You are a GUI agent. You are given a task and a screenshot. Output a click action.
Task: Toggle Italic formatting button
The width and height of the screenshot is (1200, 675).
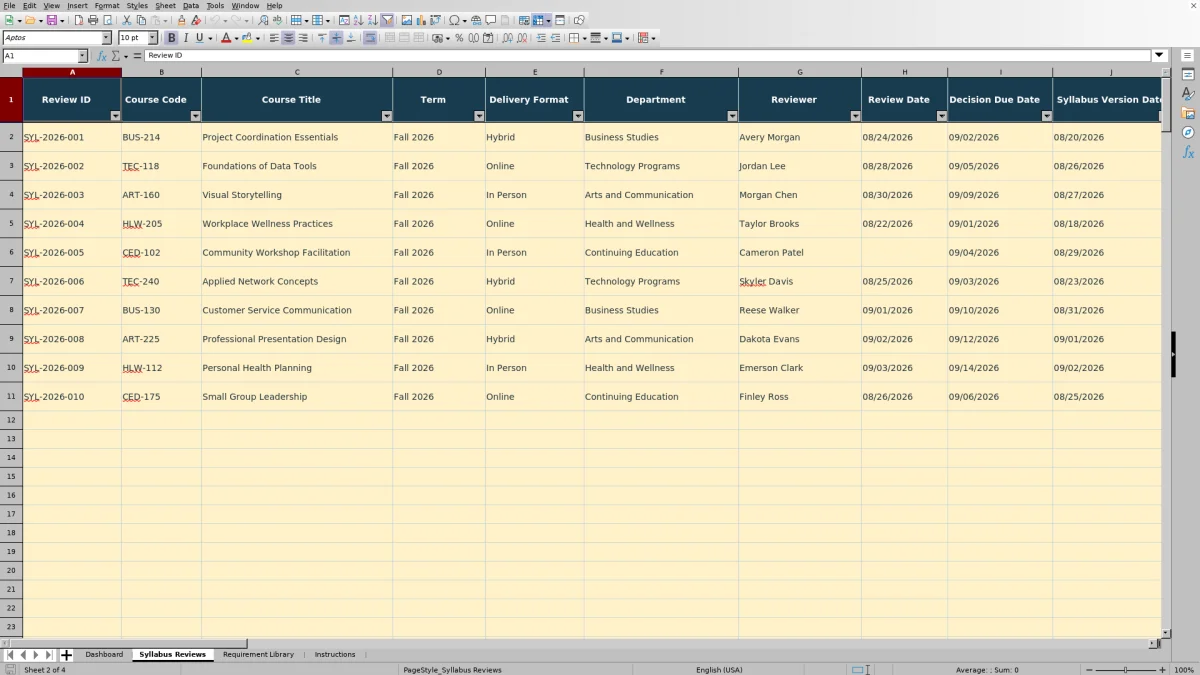tap(186, 38)
